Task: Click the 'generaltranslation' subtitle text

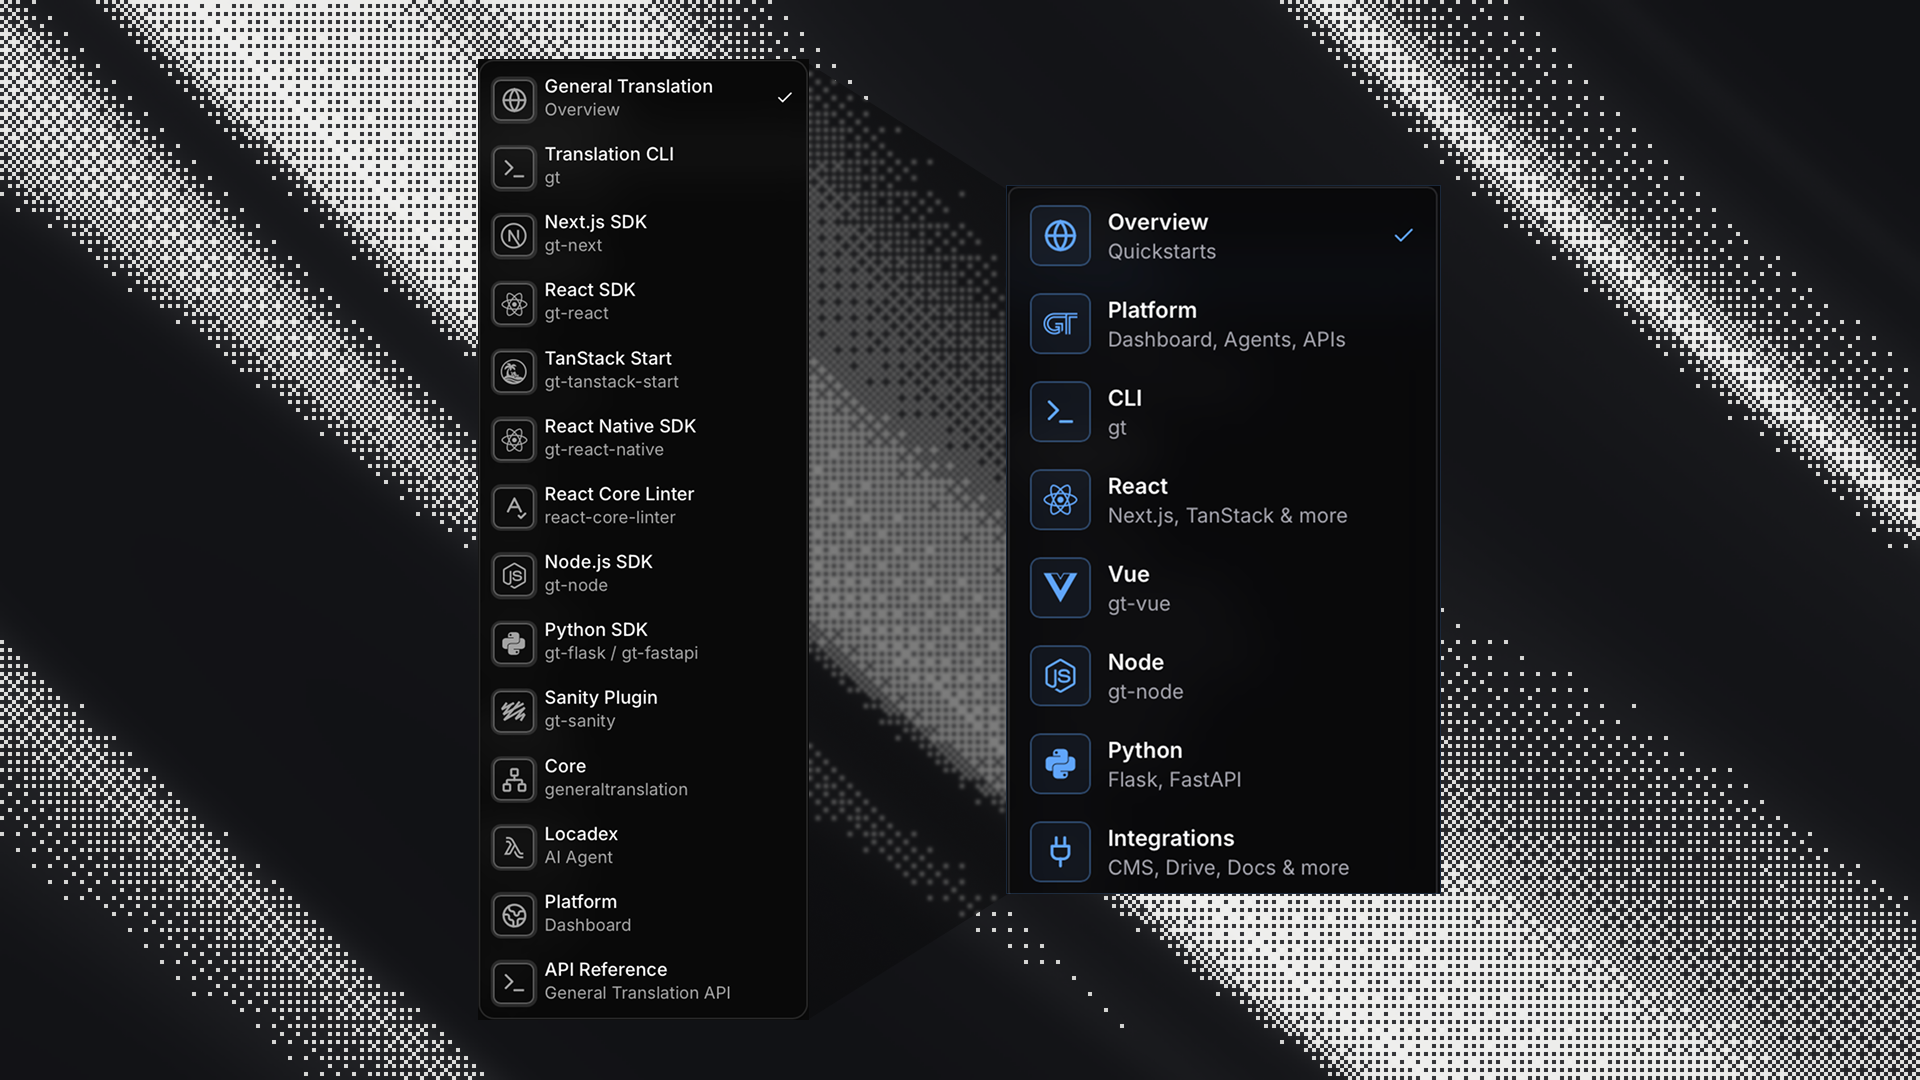Action: click(616, 790)
